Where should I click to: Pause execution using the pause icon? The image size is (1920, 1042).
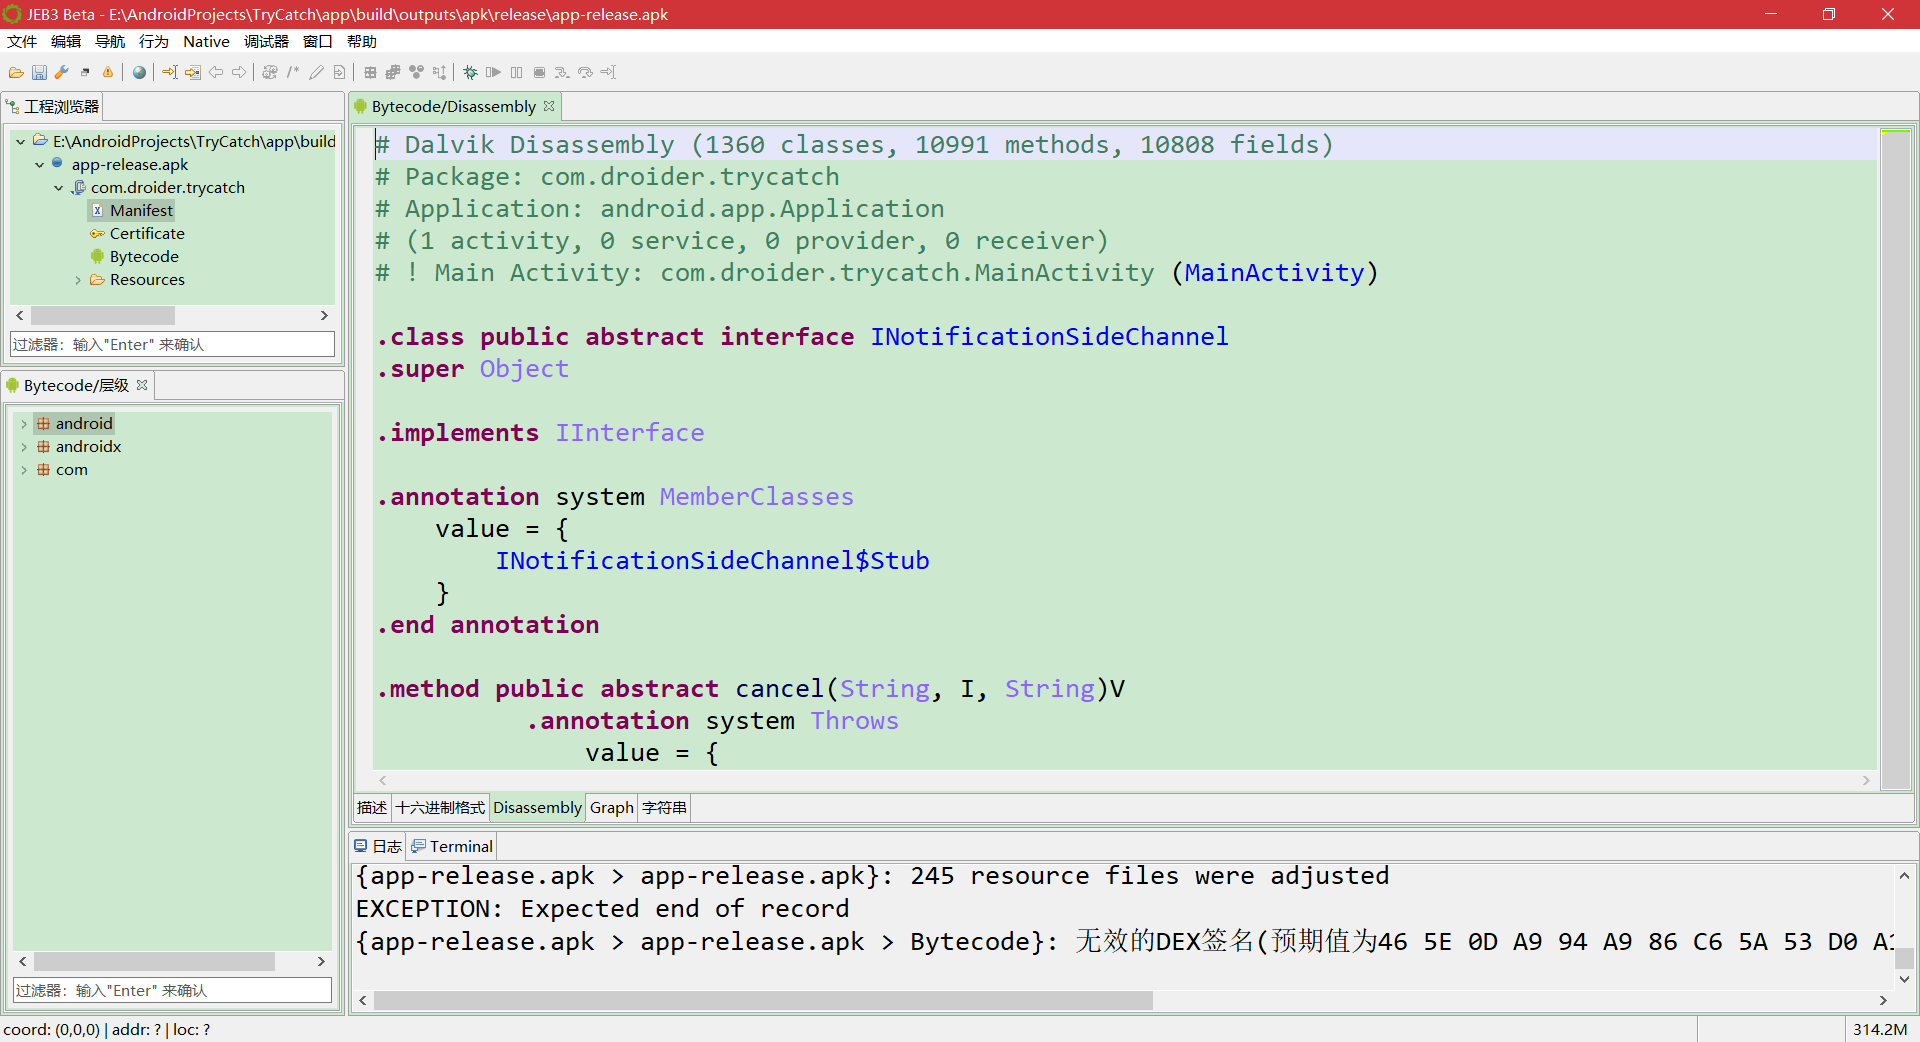point(516,72)
